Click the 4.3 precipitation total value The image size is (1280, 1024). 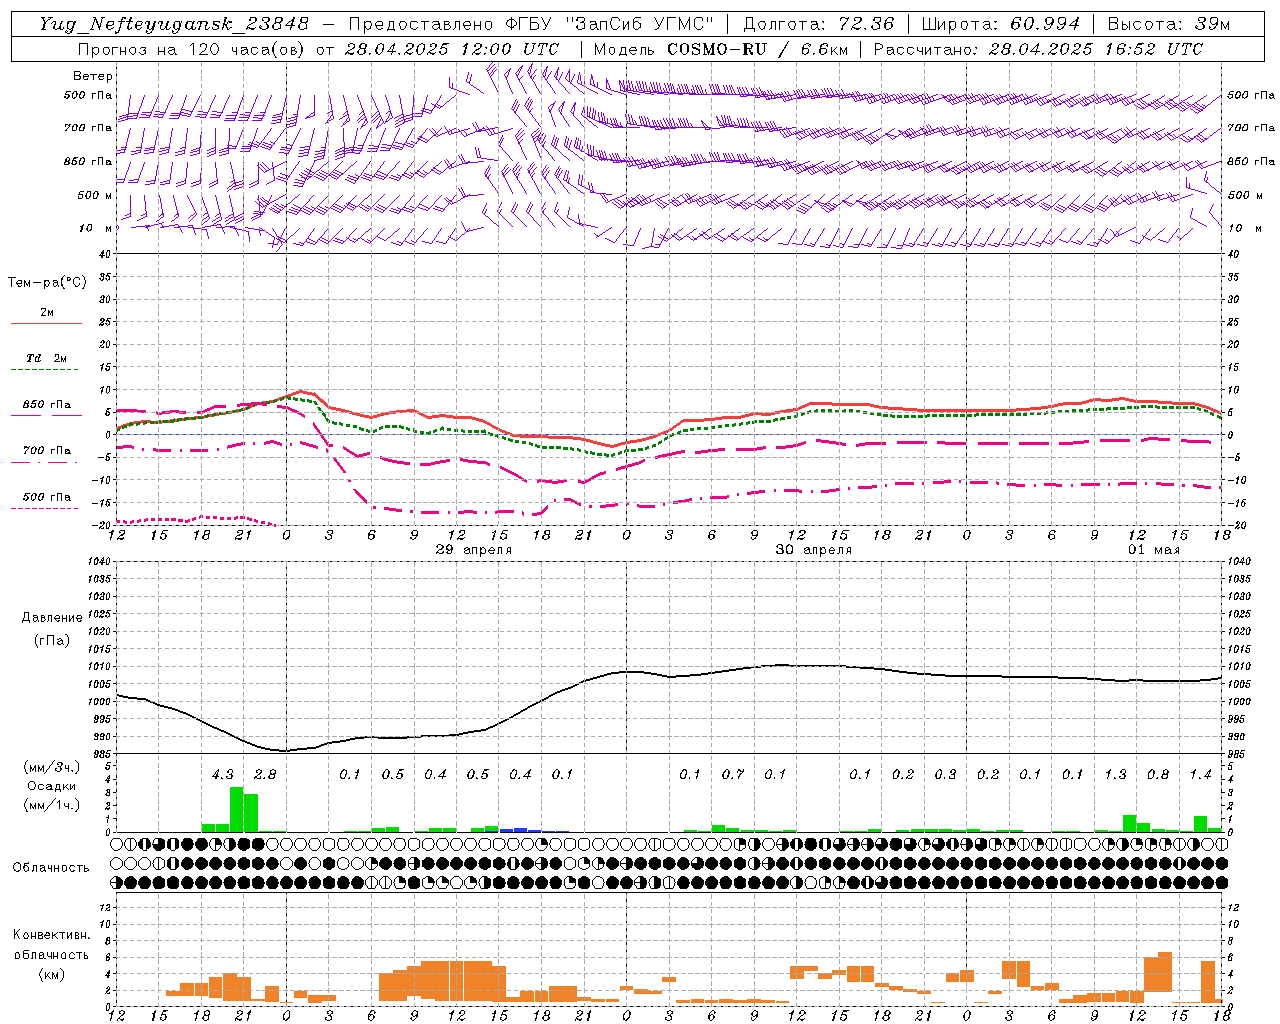[222, 774]
